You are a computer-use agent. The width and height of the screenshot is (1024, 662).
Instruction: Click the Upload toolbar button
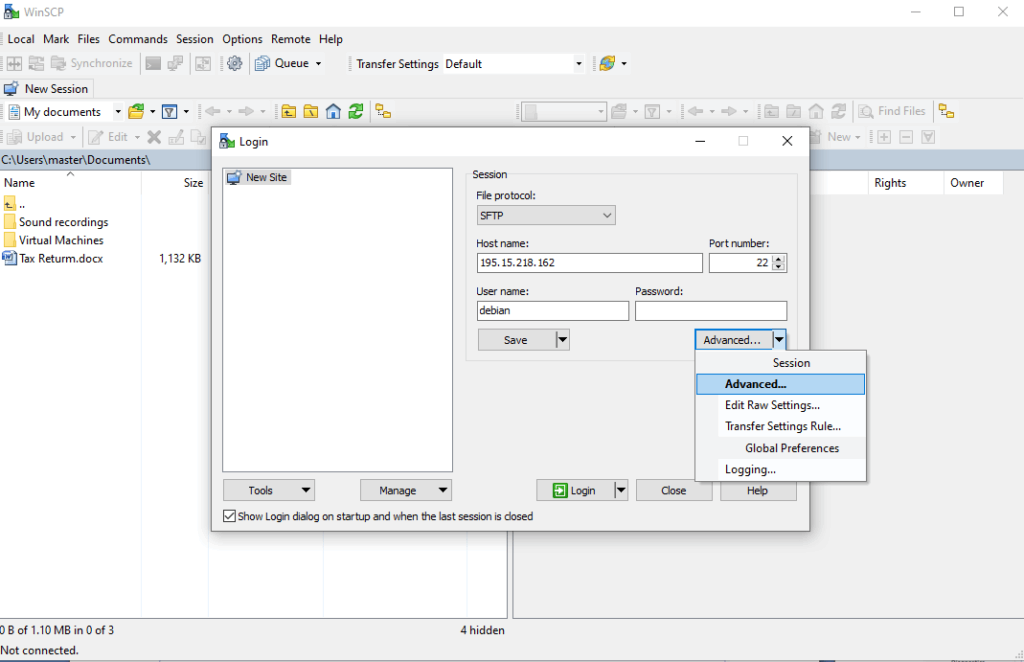point(35,137)
